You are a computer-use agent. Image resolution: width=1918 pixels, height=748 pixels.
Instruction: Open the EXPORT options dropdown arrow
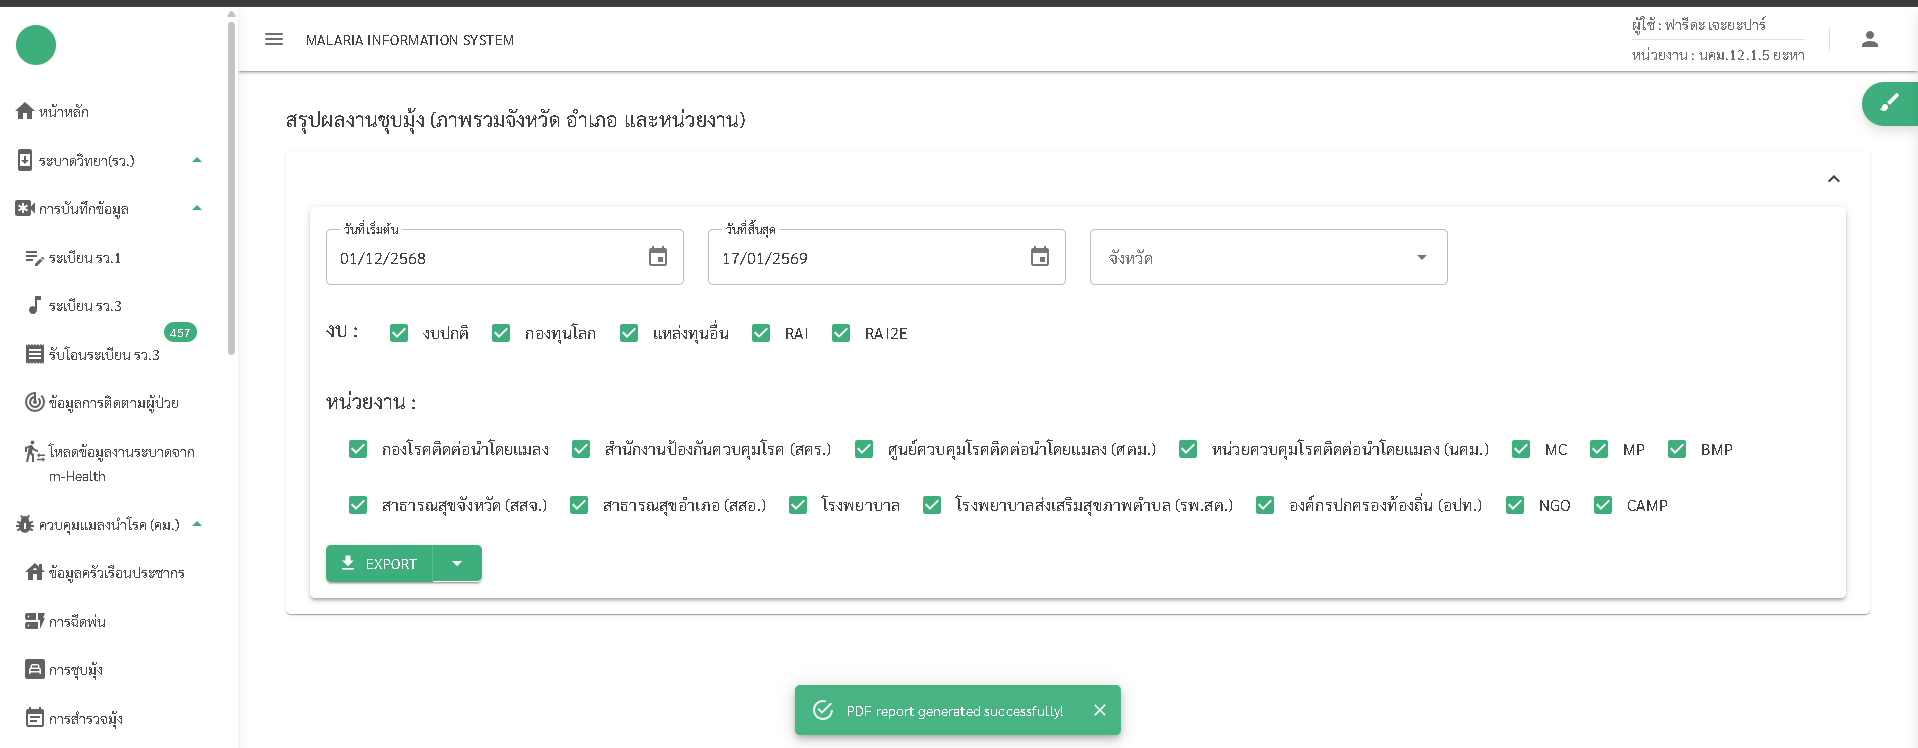[457, 563]
